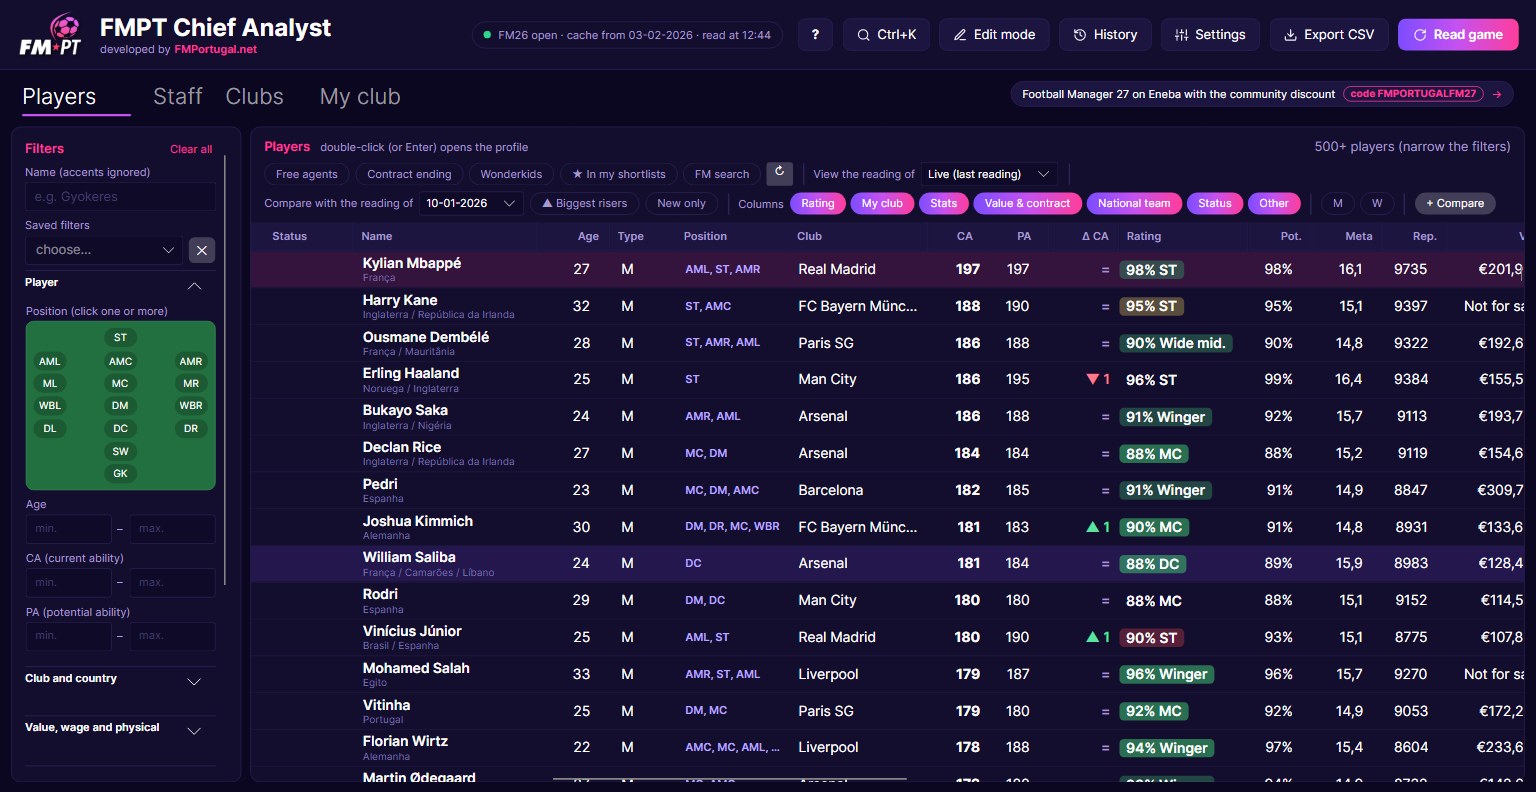1536x792 pixels.
Task: Switch to the Staff tab
Action: point(178,96)
